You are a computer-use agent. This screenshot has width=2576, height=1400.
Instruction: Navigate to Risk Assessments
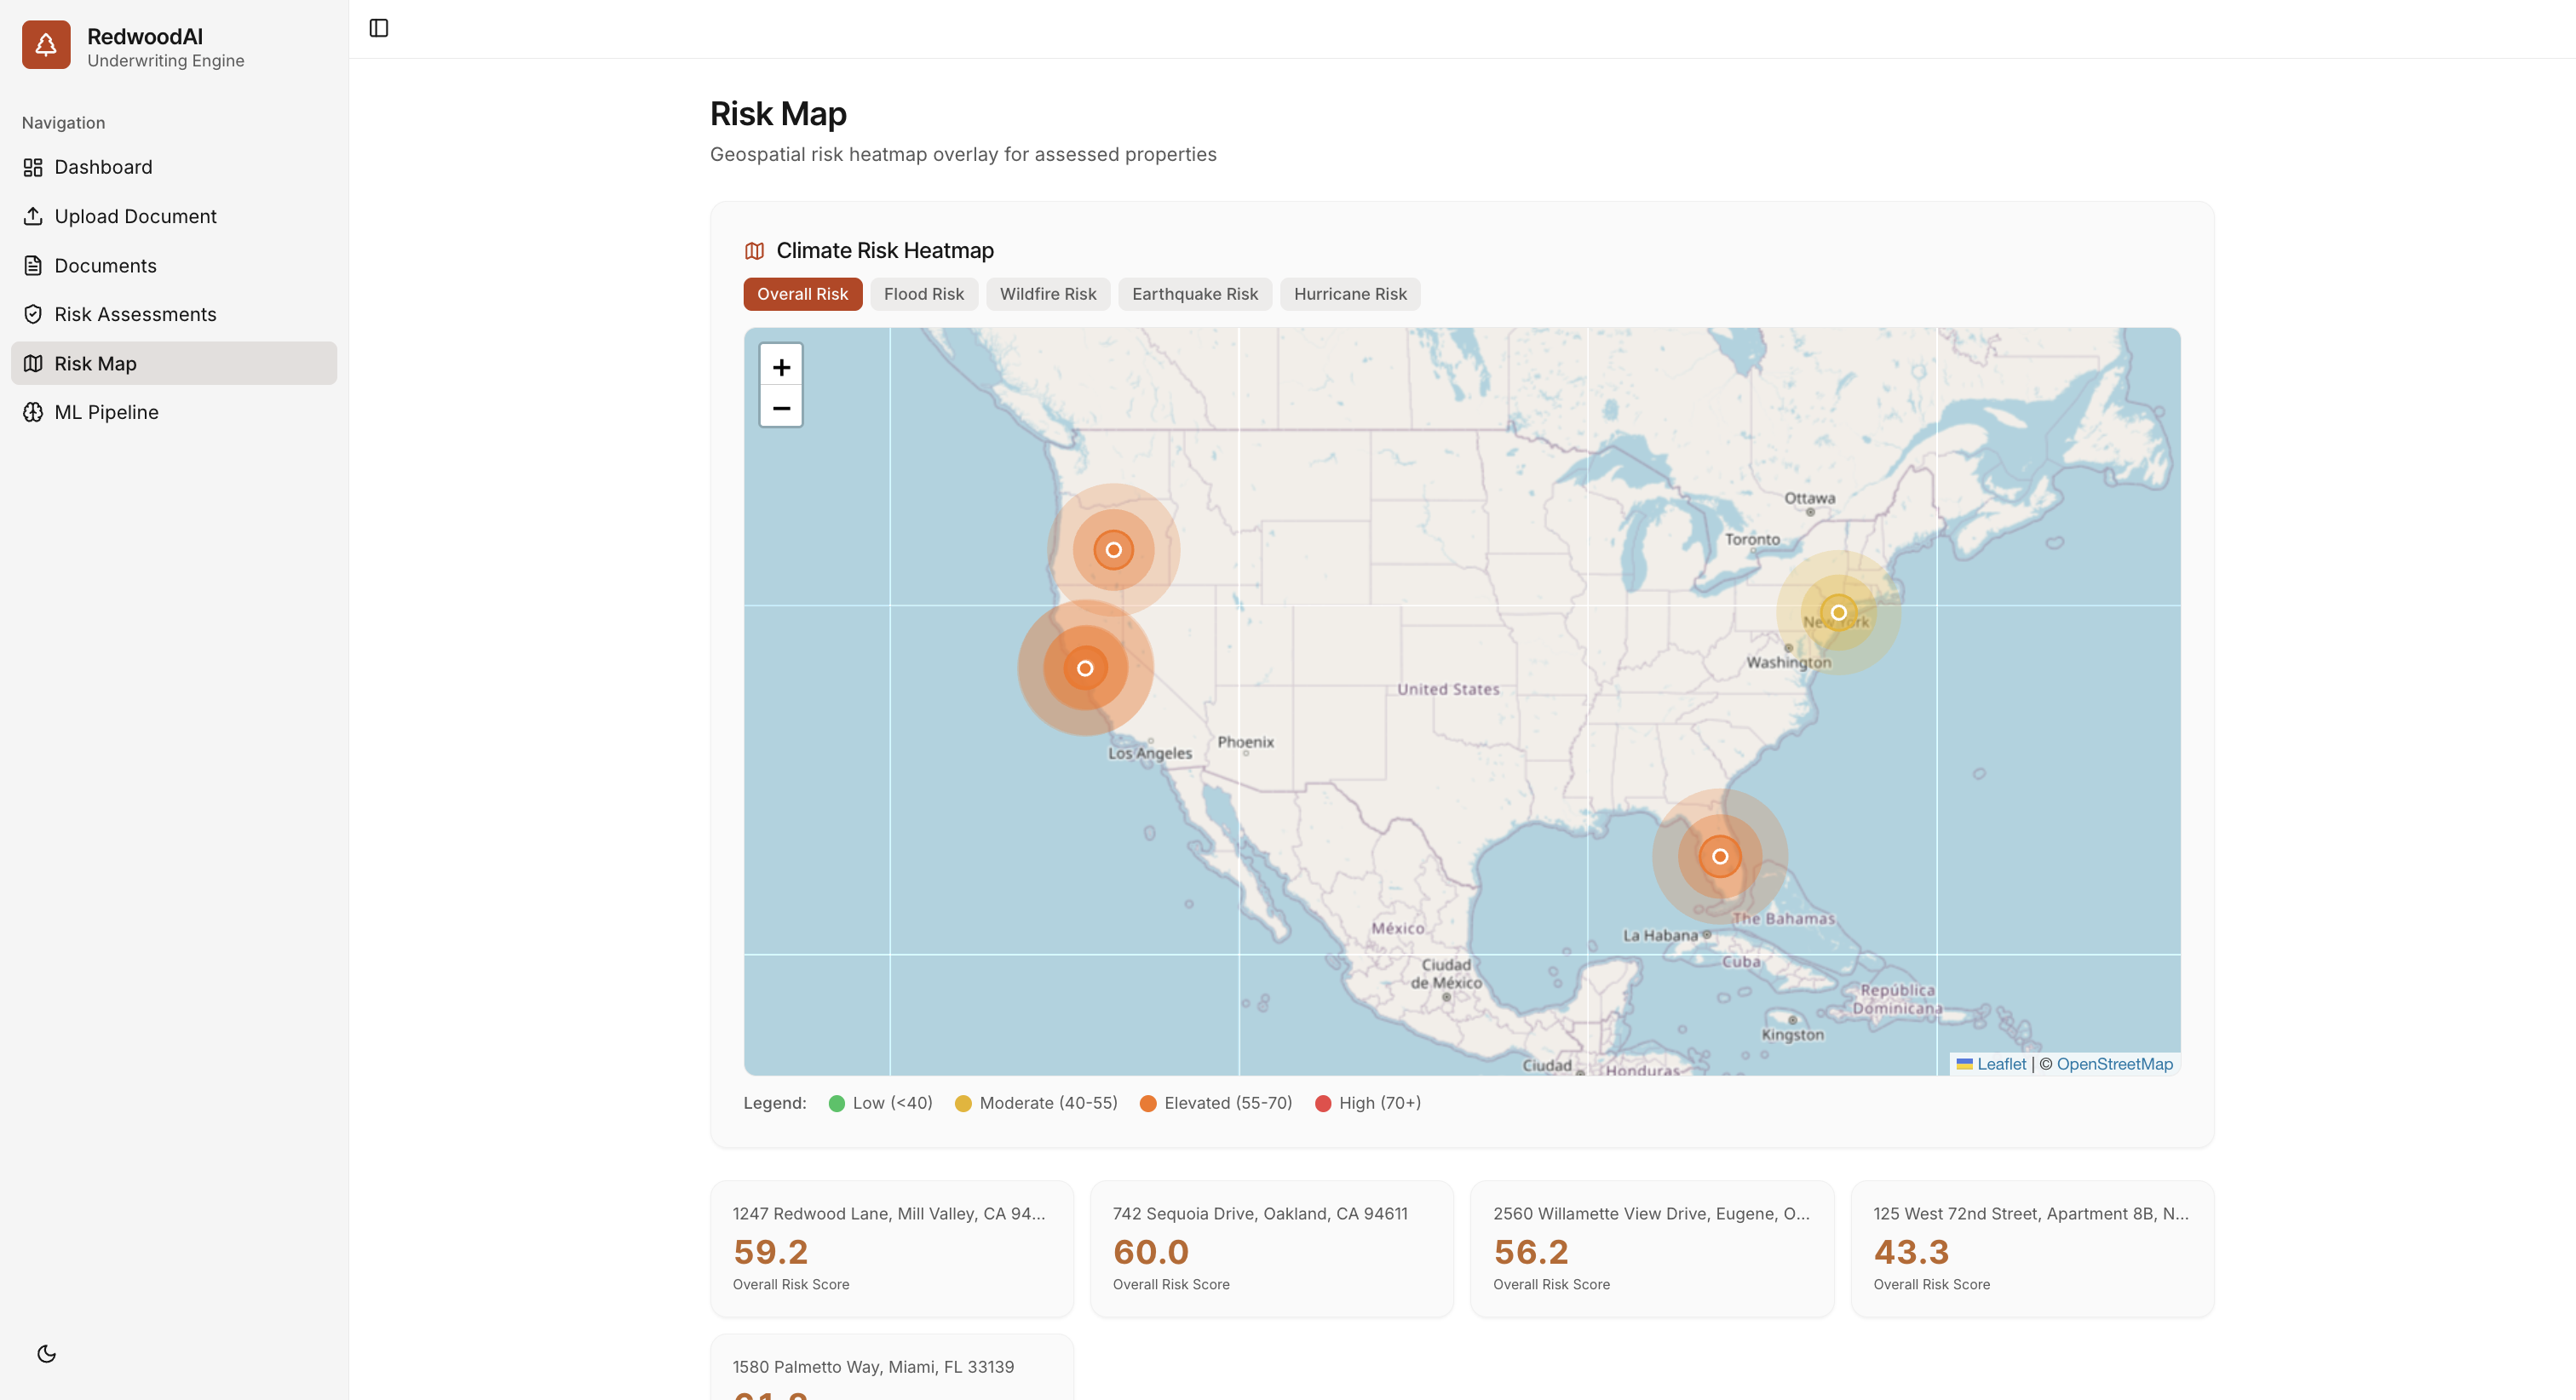click(x=135, y=314)
